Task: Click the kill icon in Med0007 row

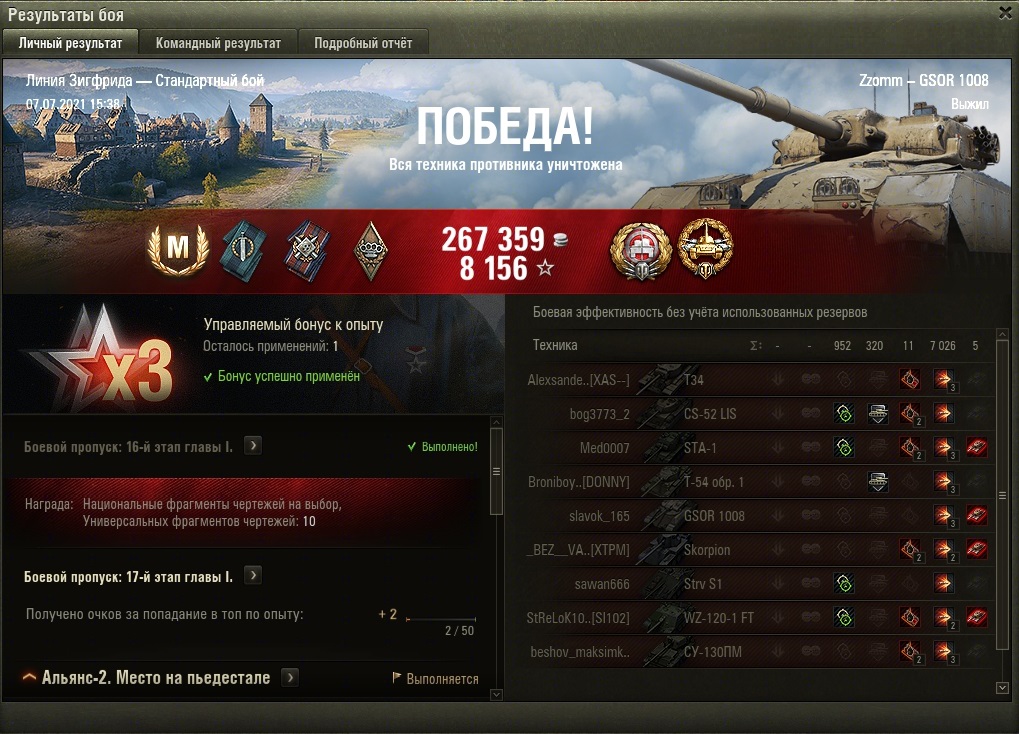Action: (977, 447)
